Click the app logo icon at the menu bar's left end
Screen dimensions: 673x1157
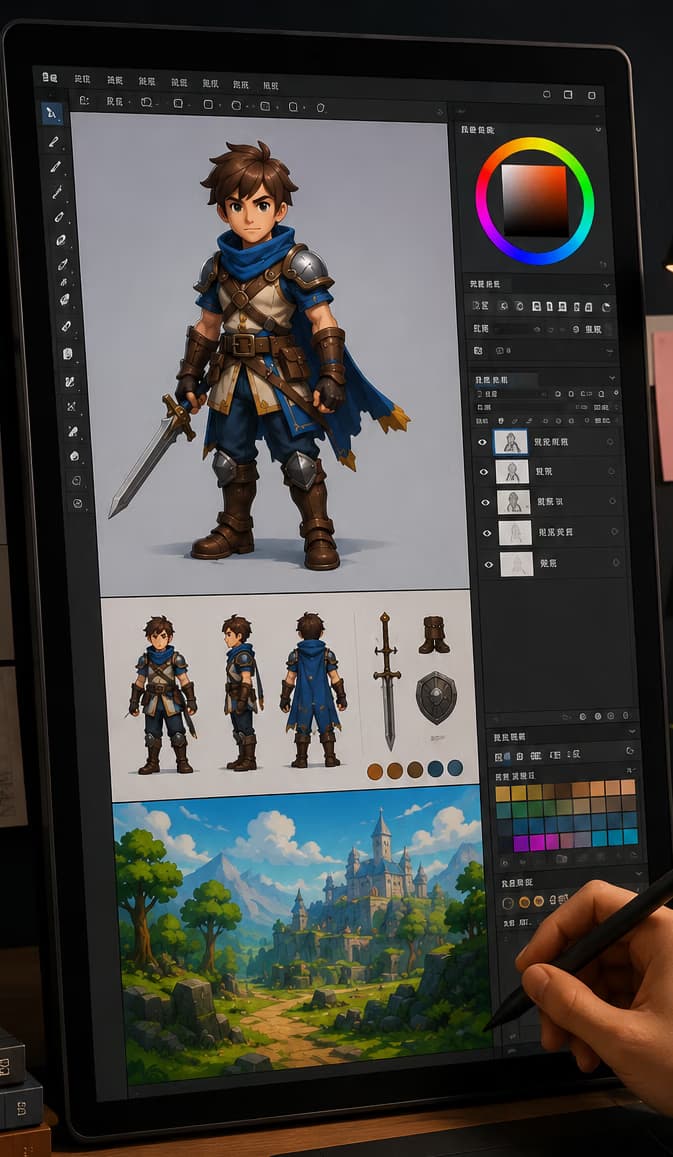click(x=49, y=77)
